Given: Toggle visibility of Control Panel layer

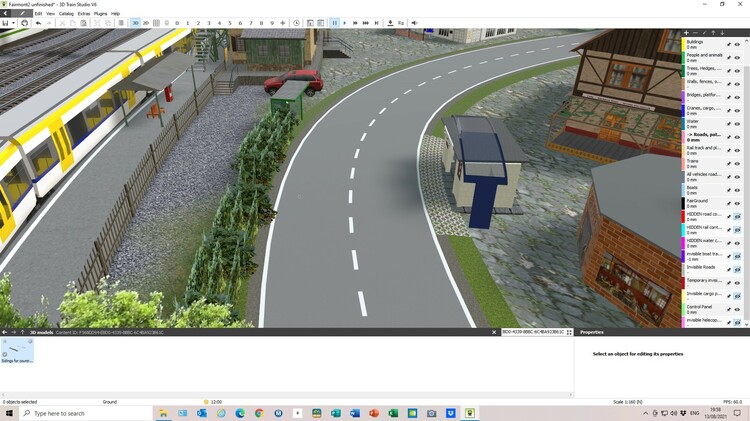Looking at the screenshot, I should [x=737, y=310].
